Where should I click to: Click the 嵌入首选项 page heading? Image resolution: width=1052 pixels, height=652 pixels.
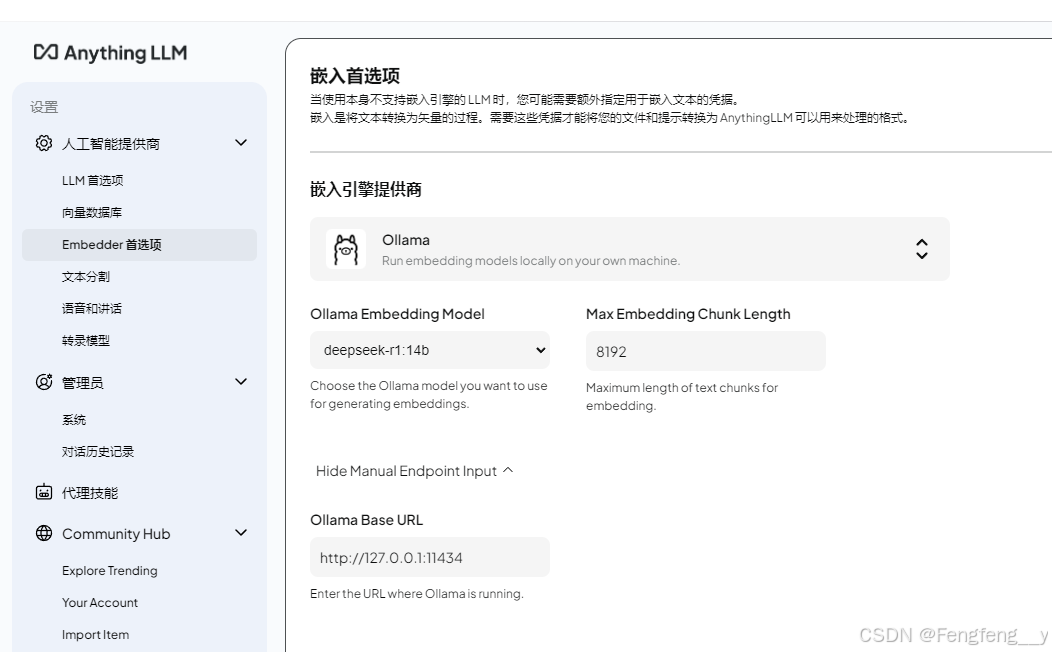[x=355, y=76]
